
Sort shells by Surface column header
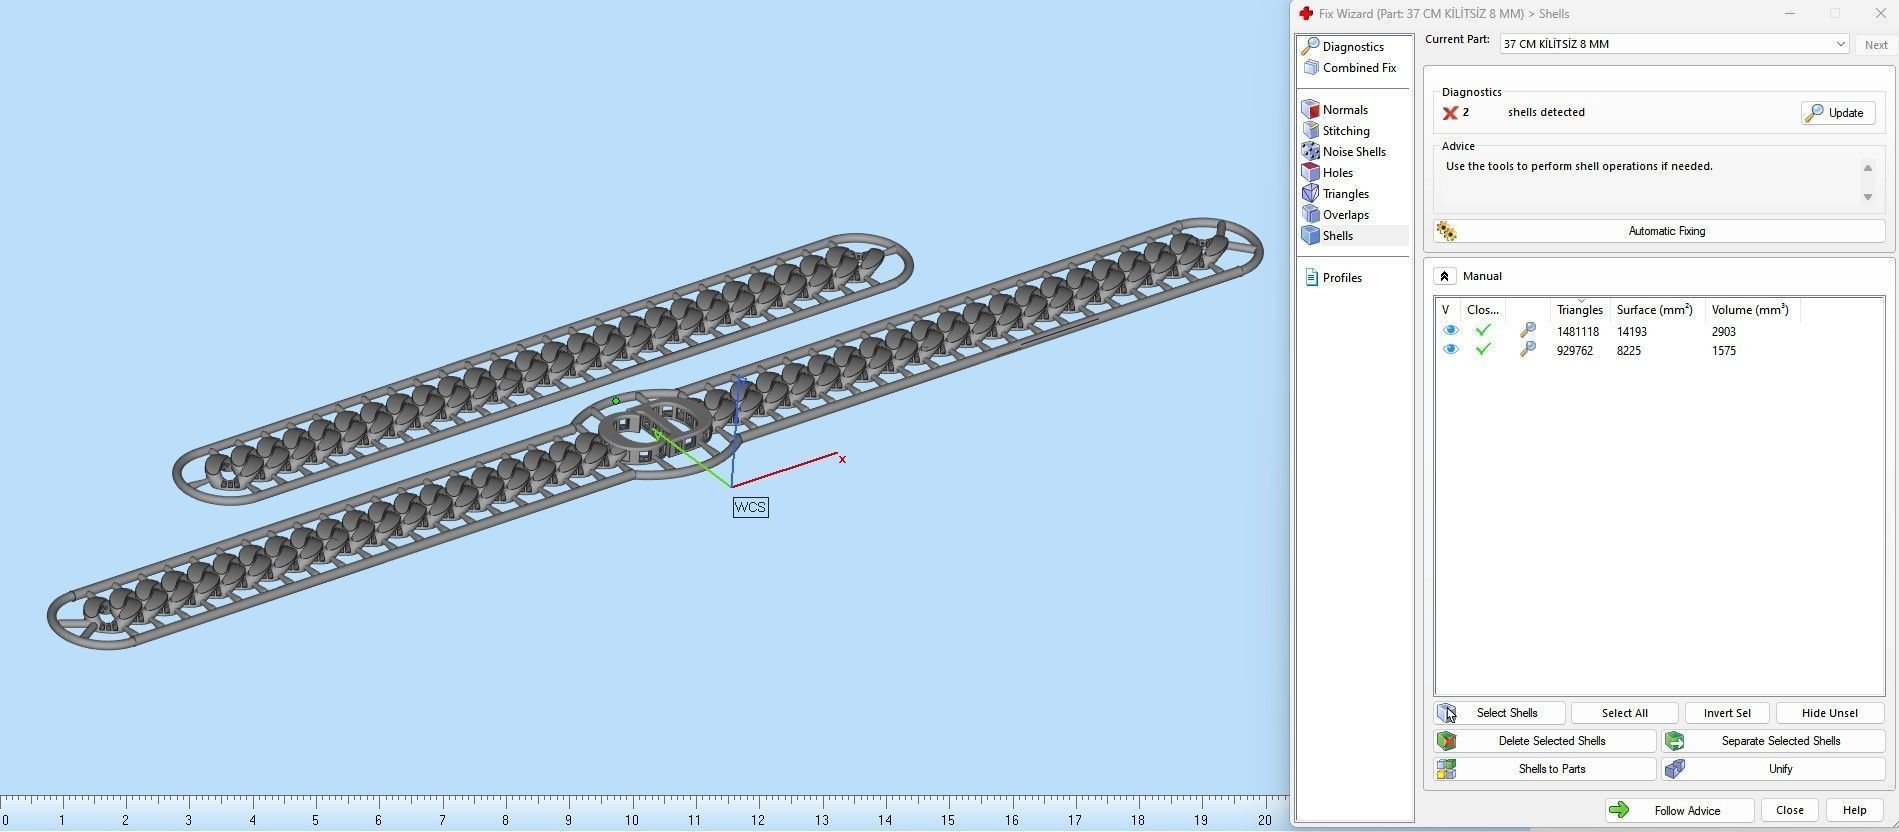click(1655, 310)
